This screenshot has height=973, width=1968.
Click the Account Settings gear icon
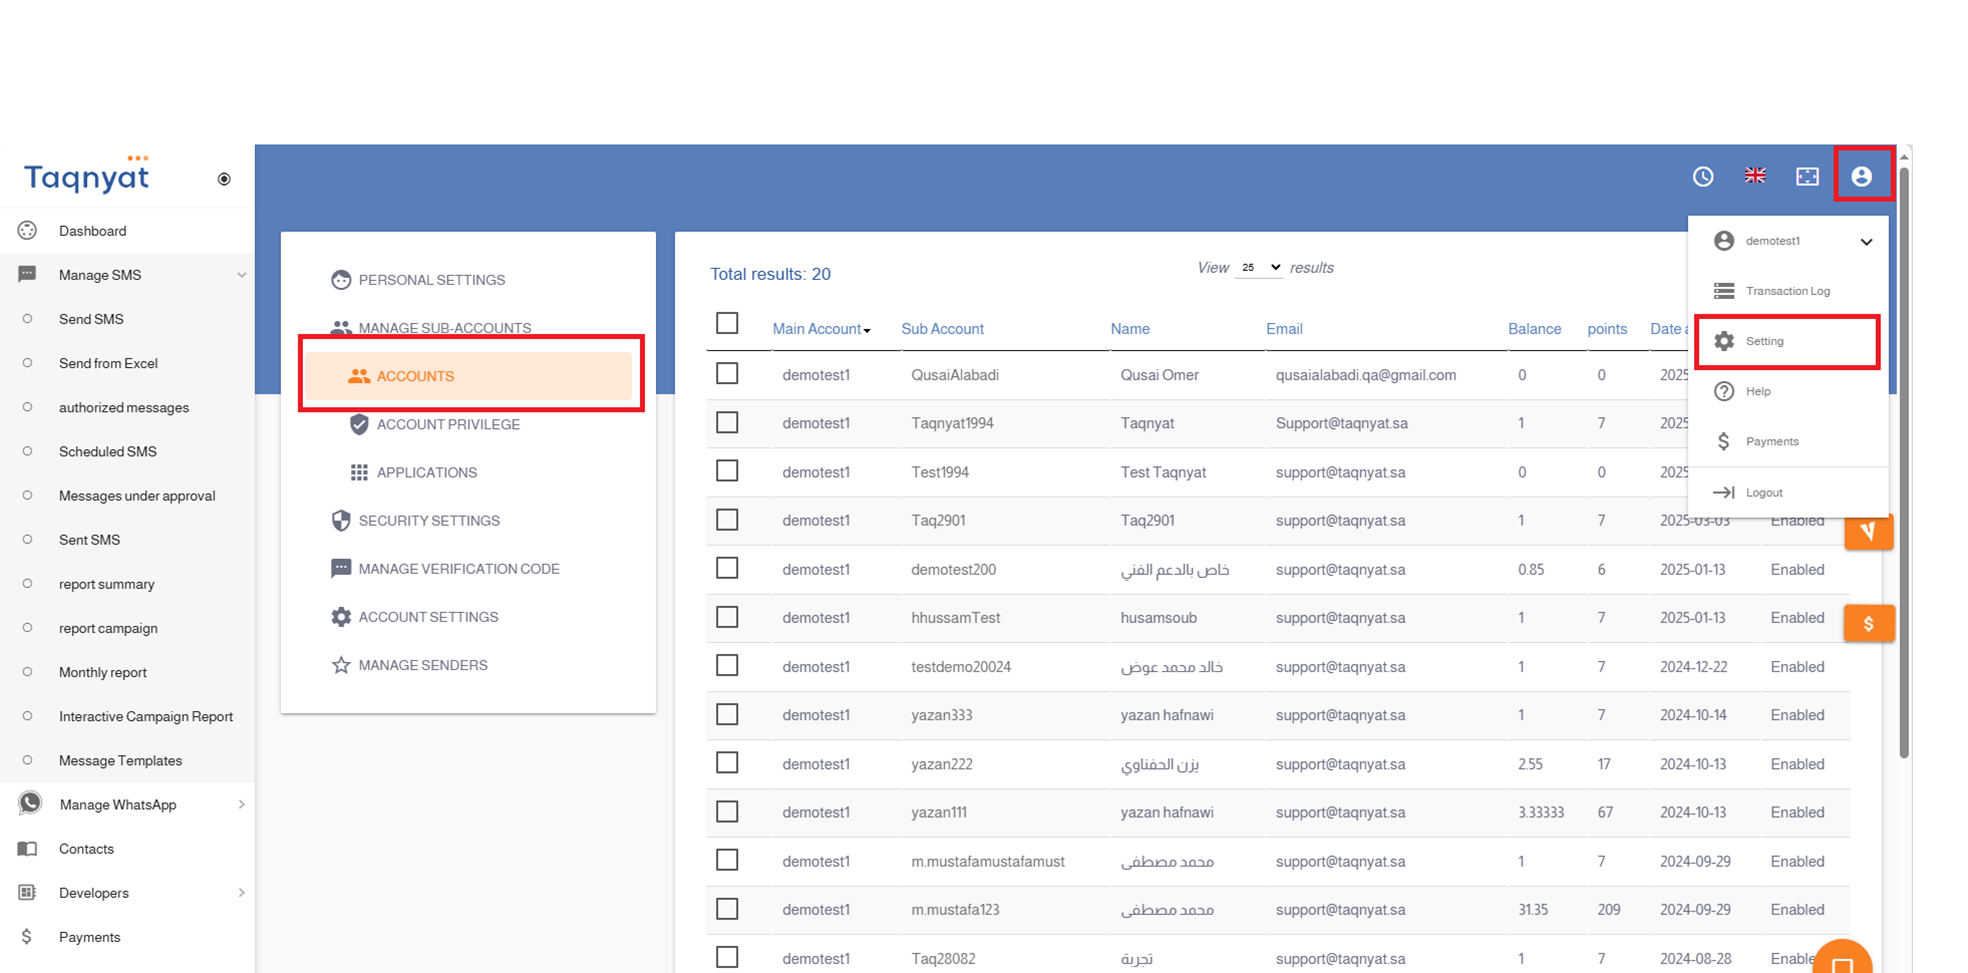click(341, 617)
